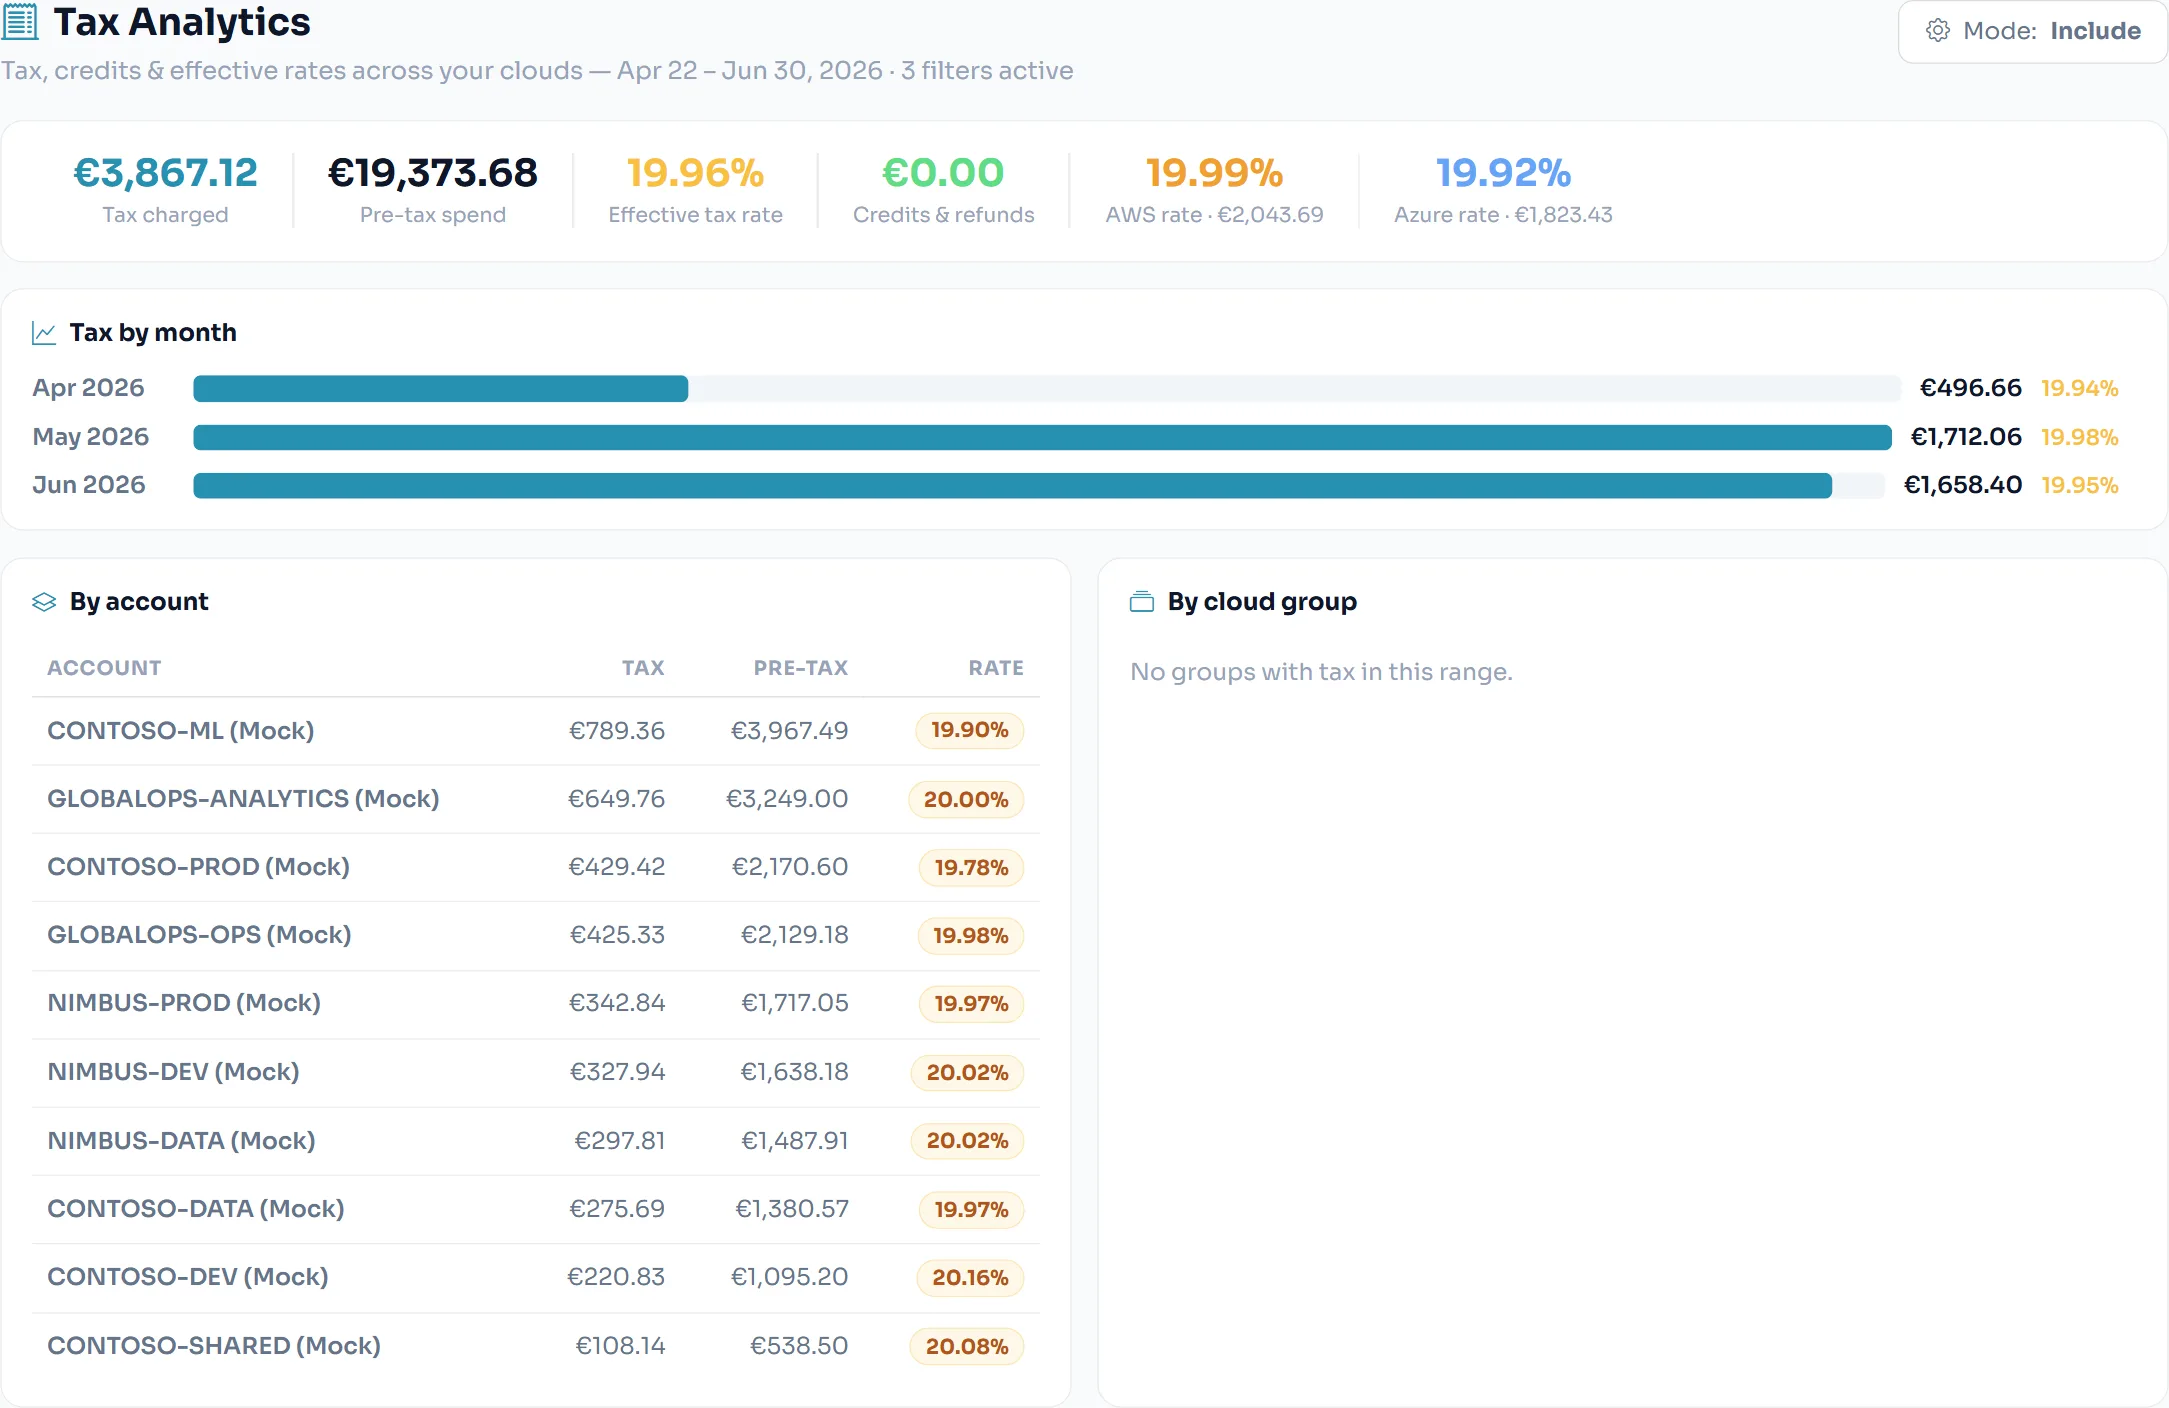This screenshot has height=1408, width=2169.
Task: Click the ACCOUNT column header
Action: click(104, 668)
